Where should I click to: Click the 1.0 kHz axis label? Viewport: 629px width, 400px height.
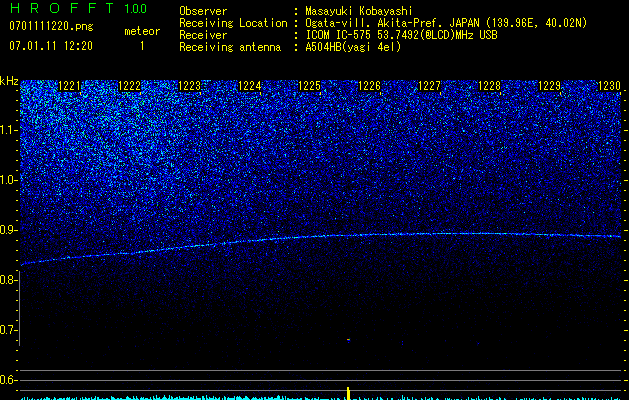click(9, 180)
